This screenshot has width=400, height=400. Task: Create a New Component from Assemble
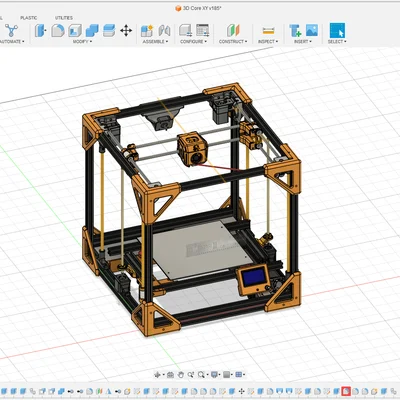click(147, 30)
